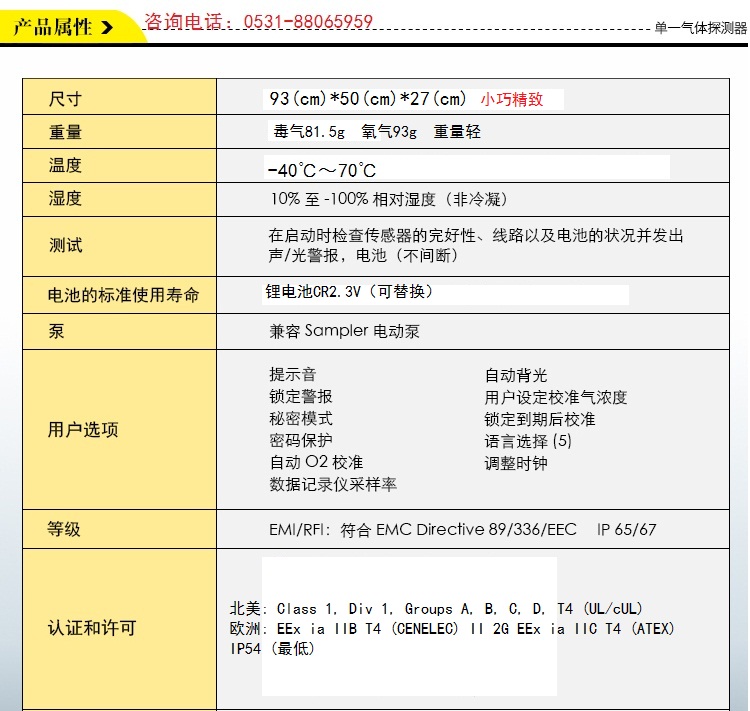This screenshot has width=750, height=711.
Task: Click the 提示音 option
Action: 292,375
